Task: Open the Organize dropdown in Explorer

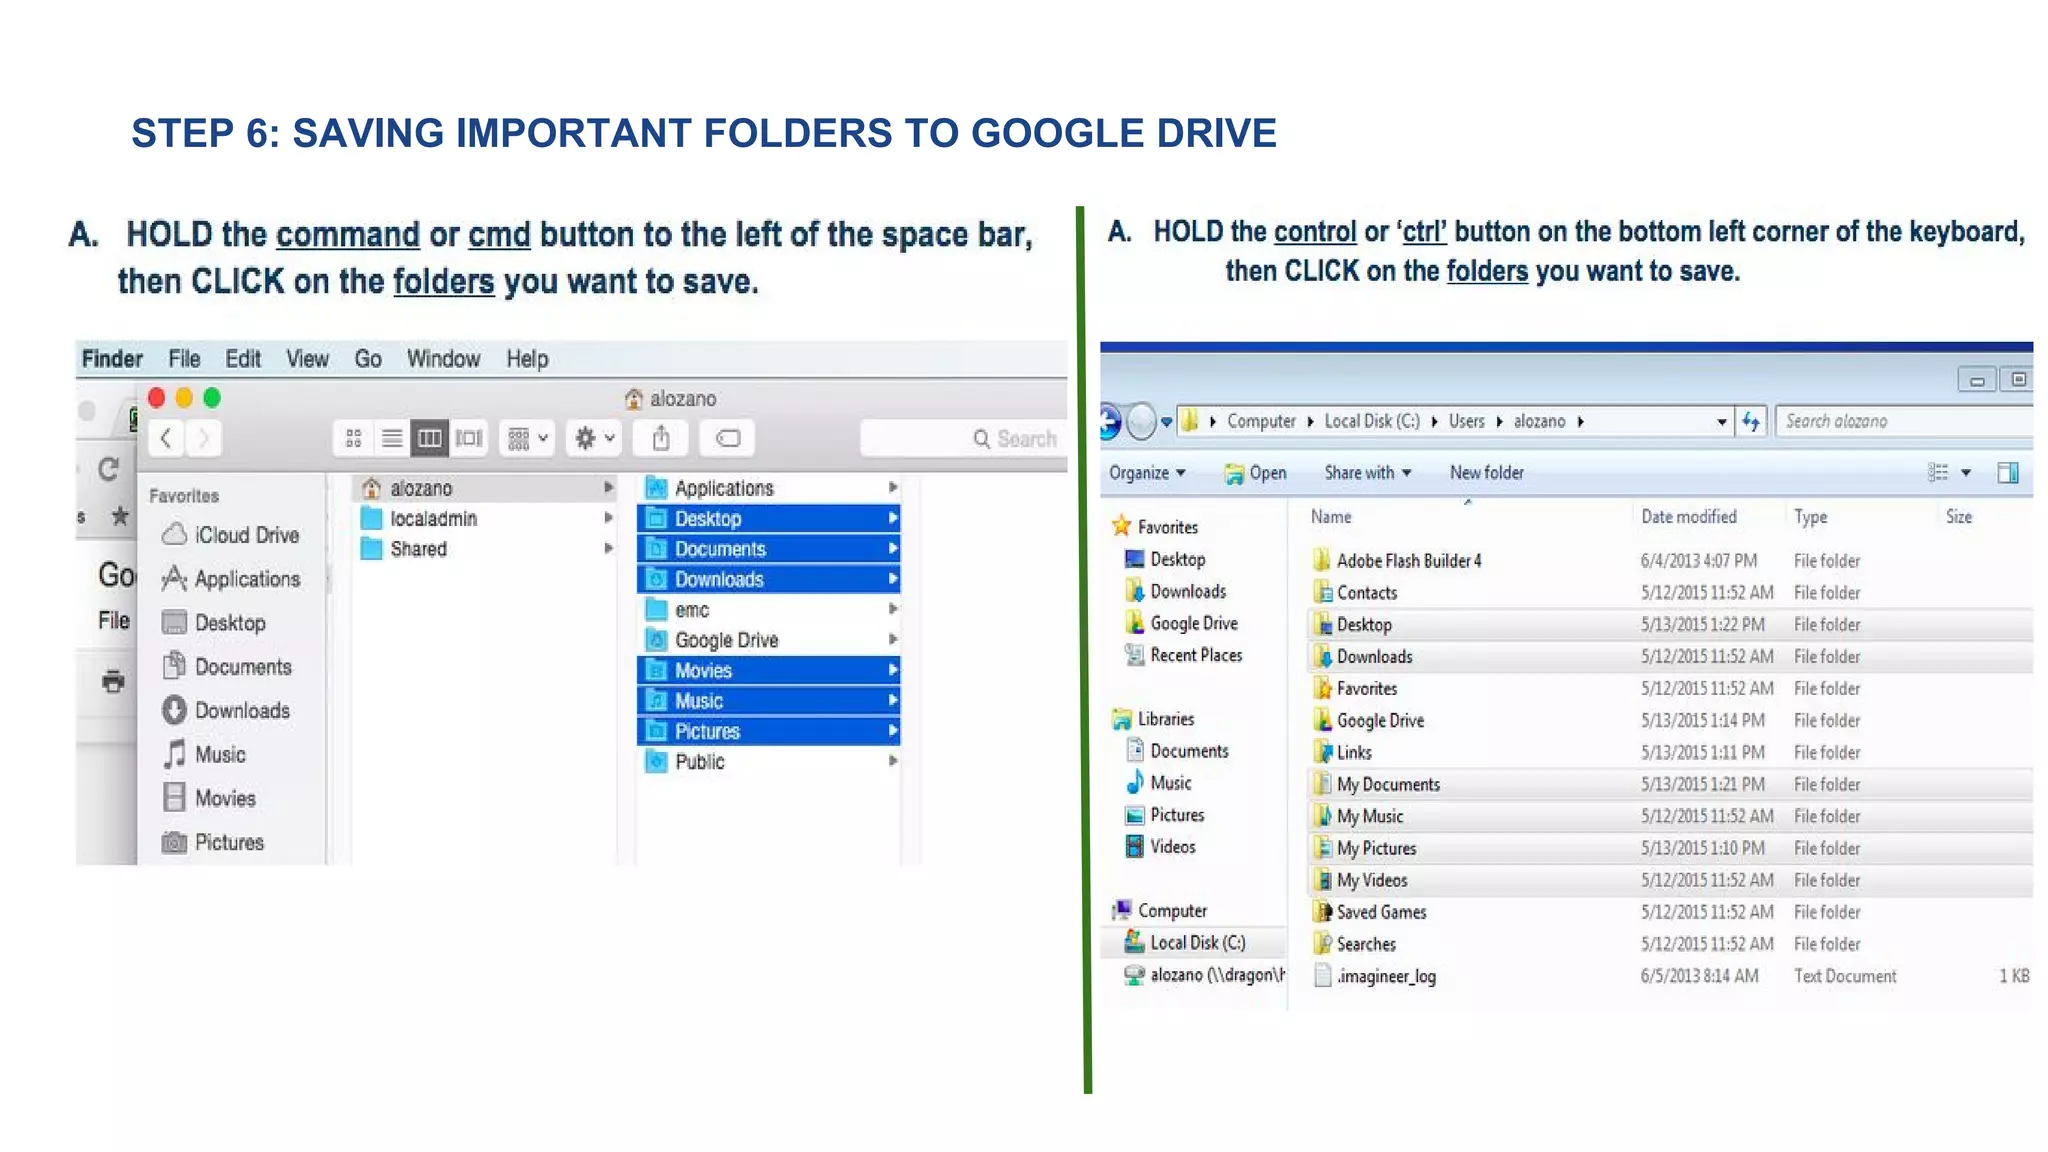Action: click(1147, 473)
